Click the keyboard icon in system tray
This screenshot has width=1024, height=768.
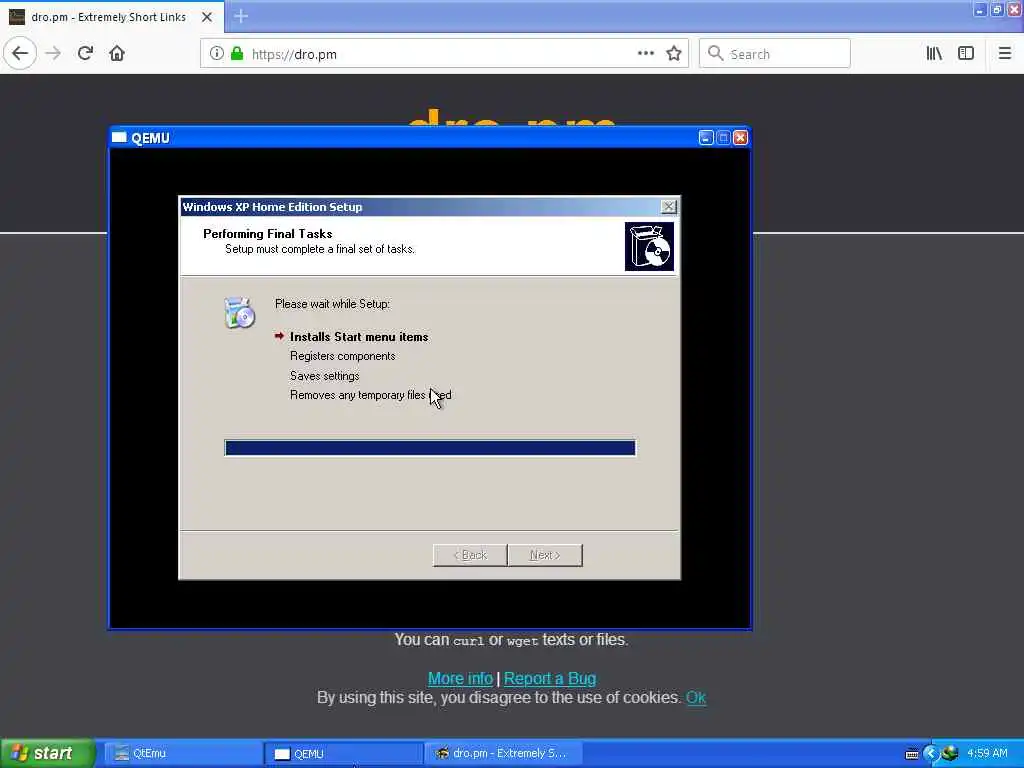click(x=912, y=754)
